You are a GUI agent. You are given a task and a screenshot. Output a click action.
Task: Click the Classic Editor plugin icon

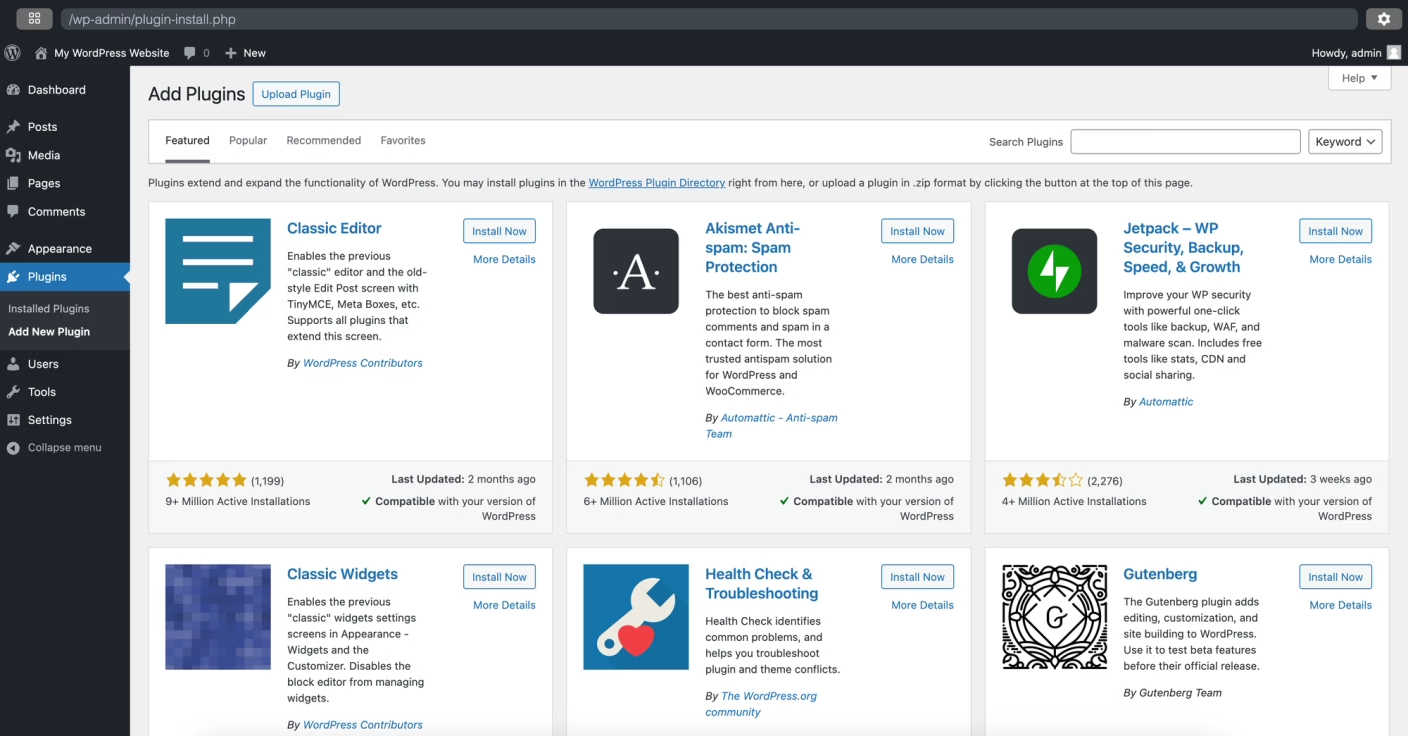pyautogui.click(x=218, y=271)
